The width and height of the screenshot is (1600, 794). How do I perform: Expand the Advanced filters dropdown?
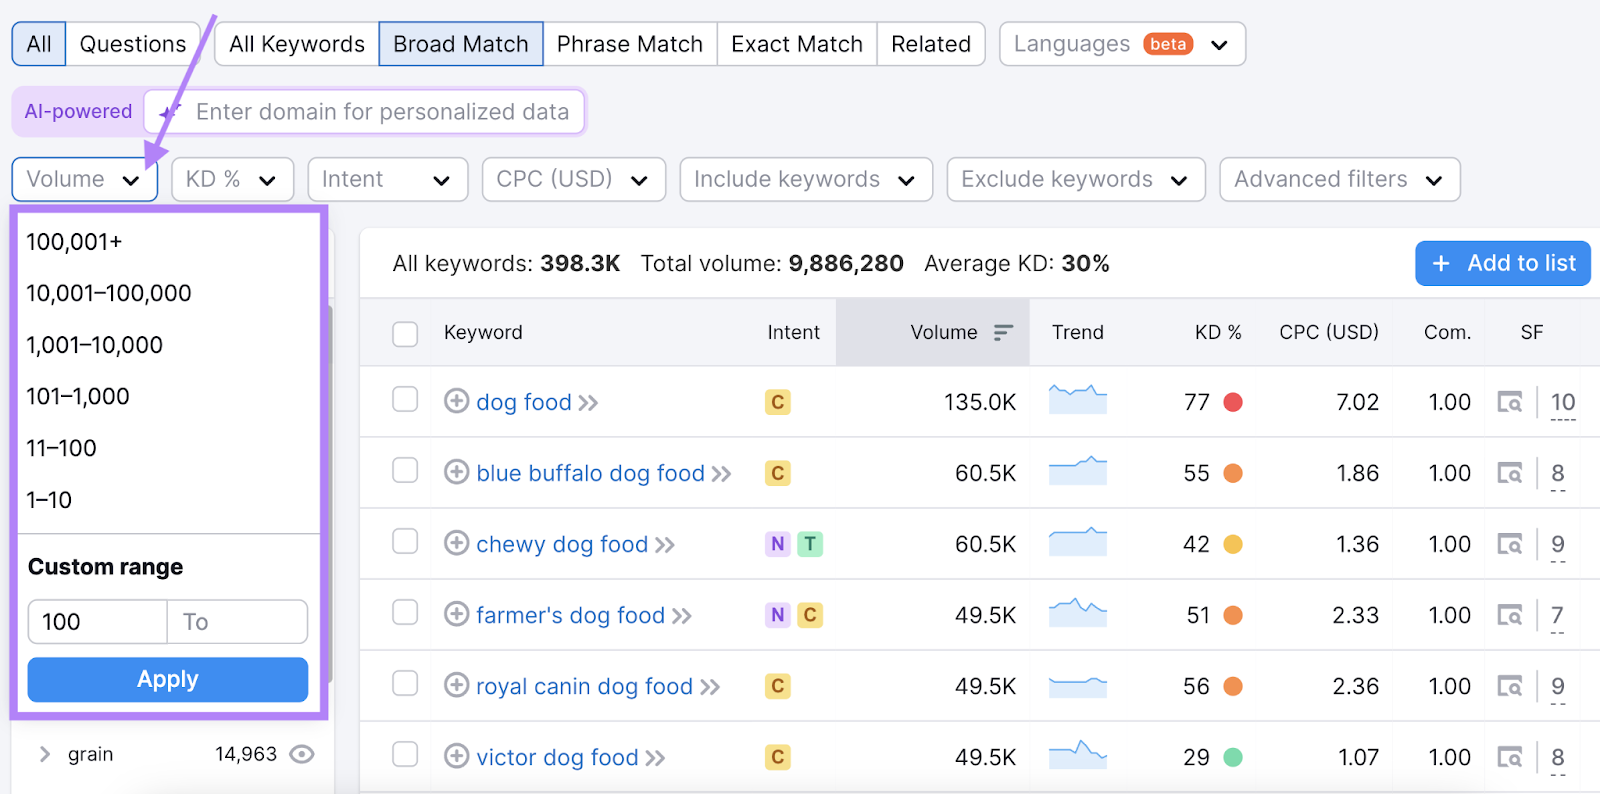[x=1339, y=180]
